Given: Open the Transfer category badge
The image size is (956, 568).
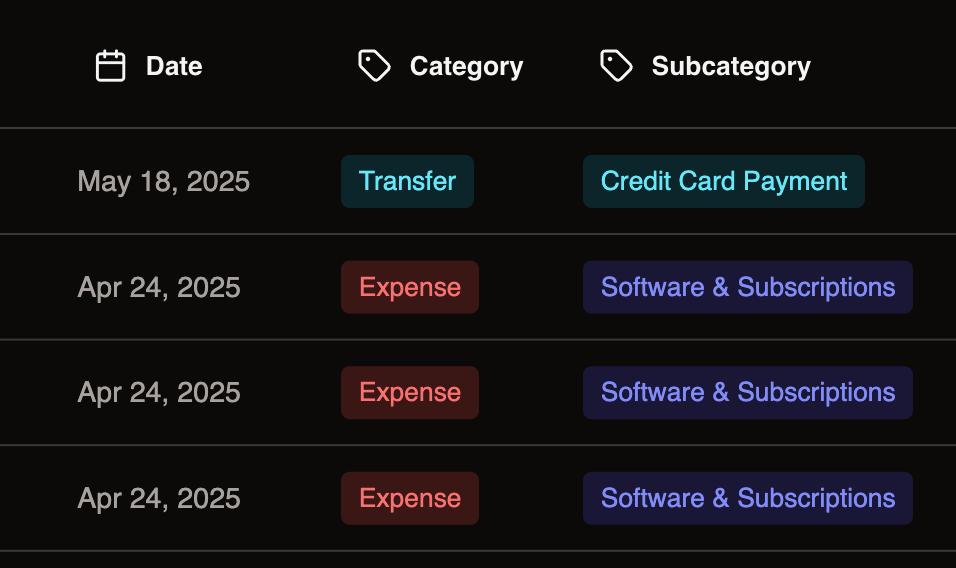Looking at the screenshot, I should (407, 182).
